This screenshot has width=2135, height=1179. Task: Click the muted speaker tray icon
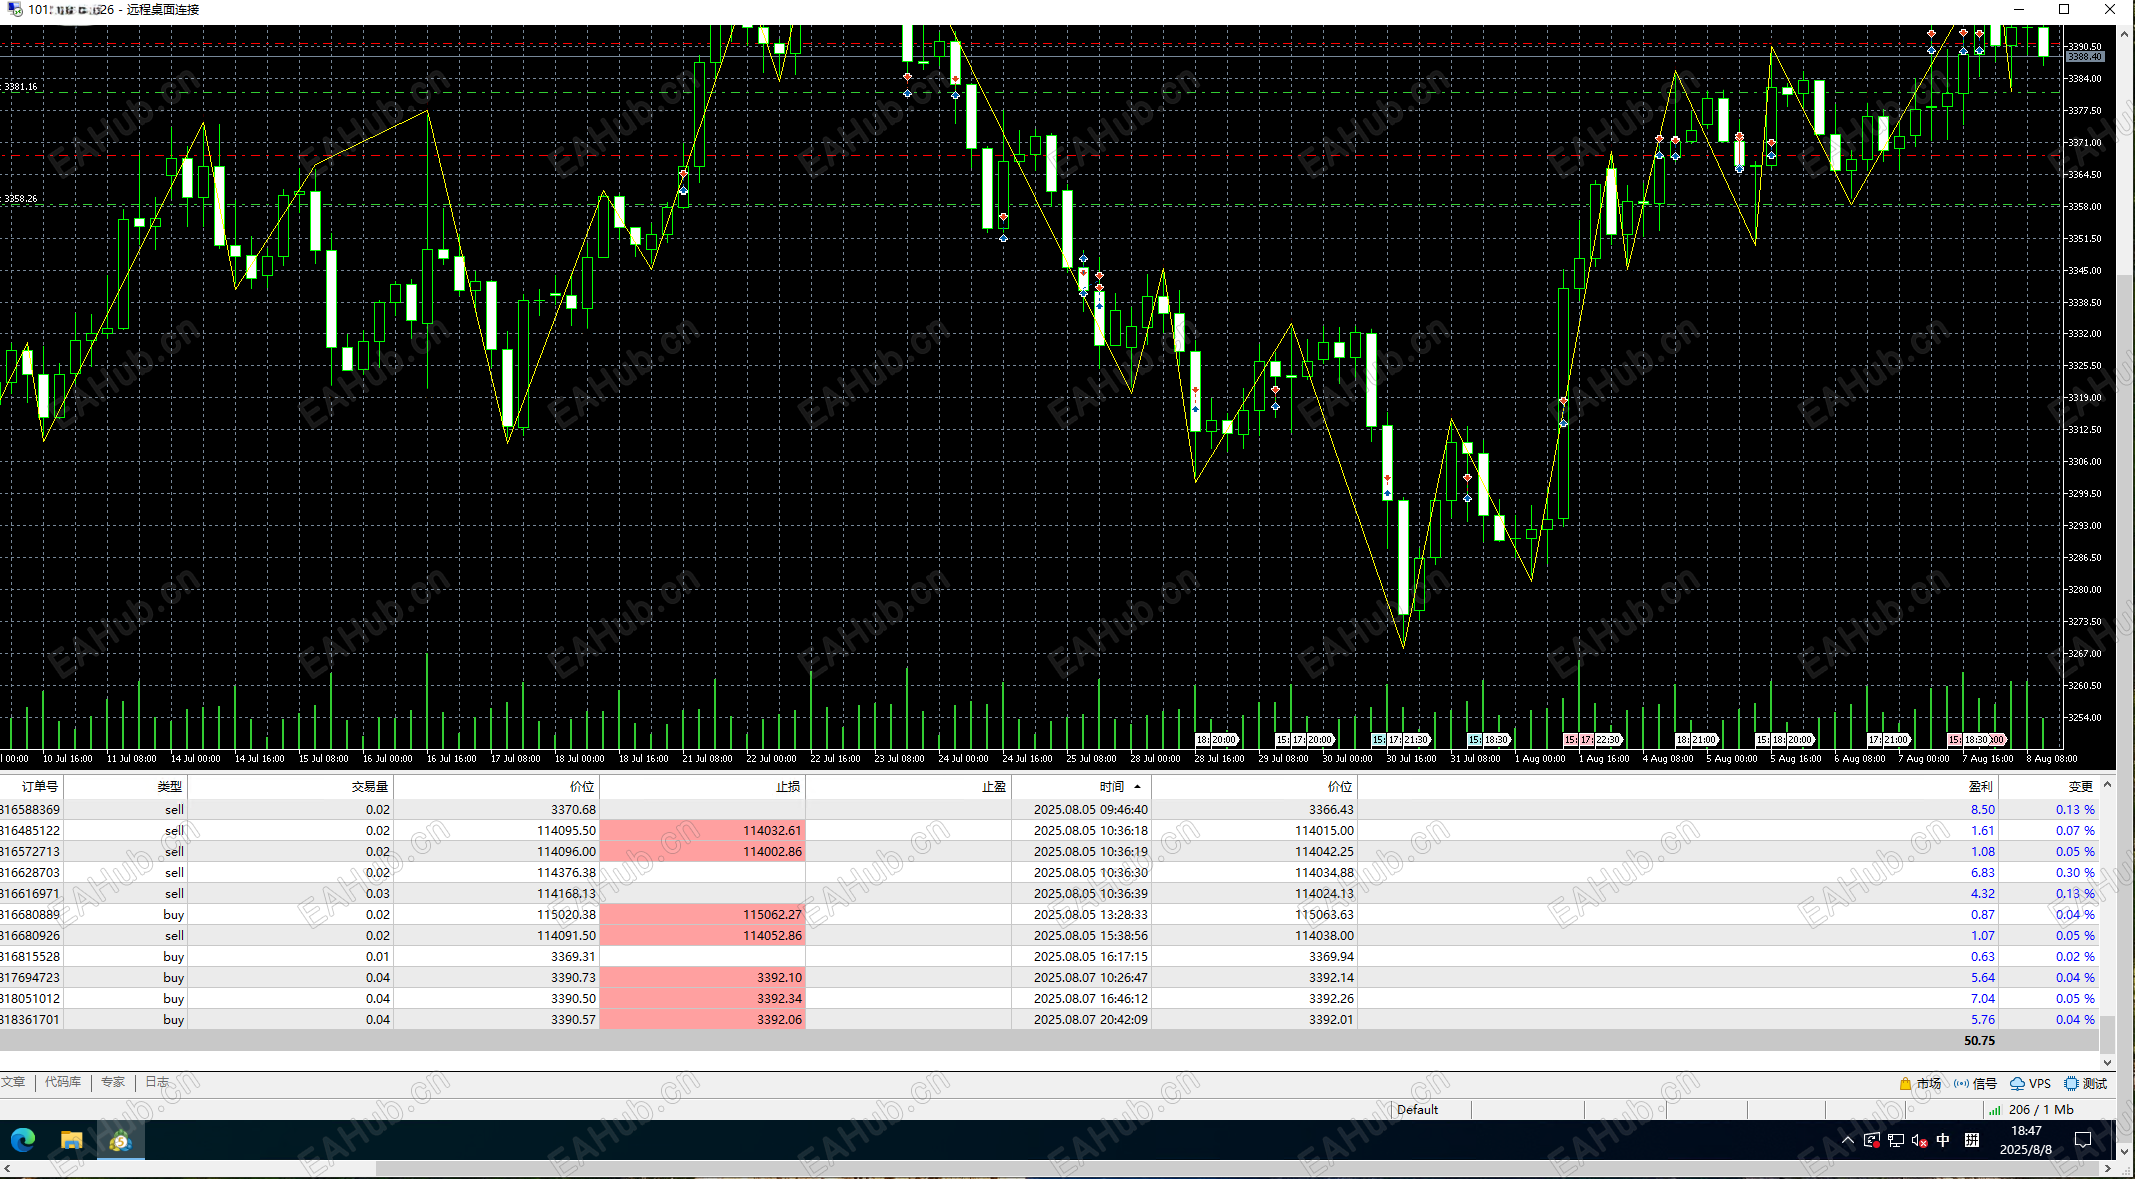click(1919, 1141)
